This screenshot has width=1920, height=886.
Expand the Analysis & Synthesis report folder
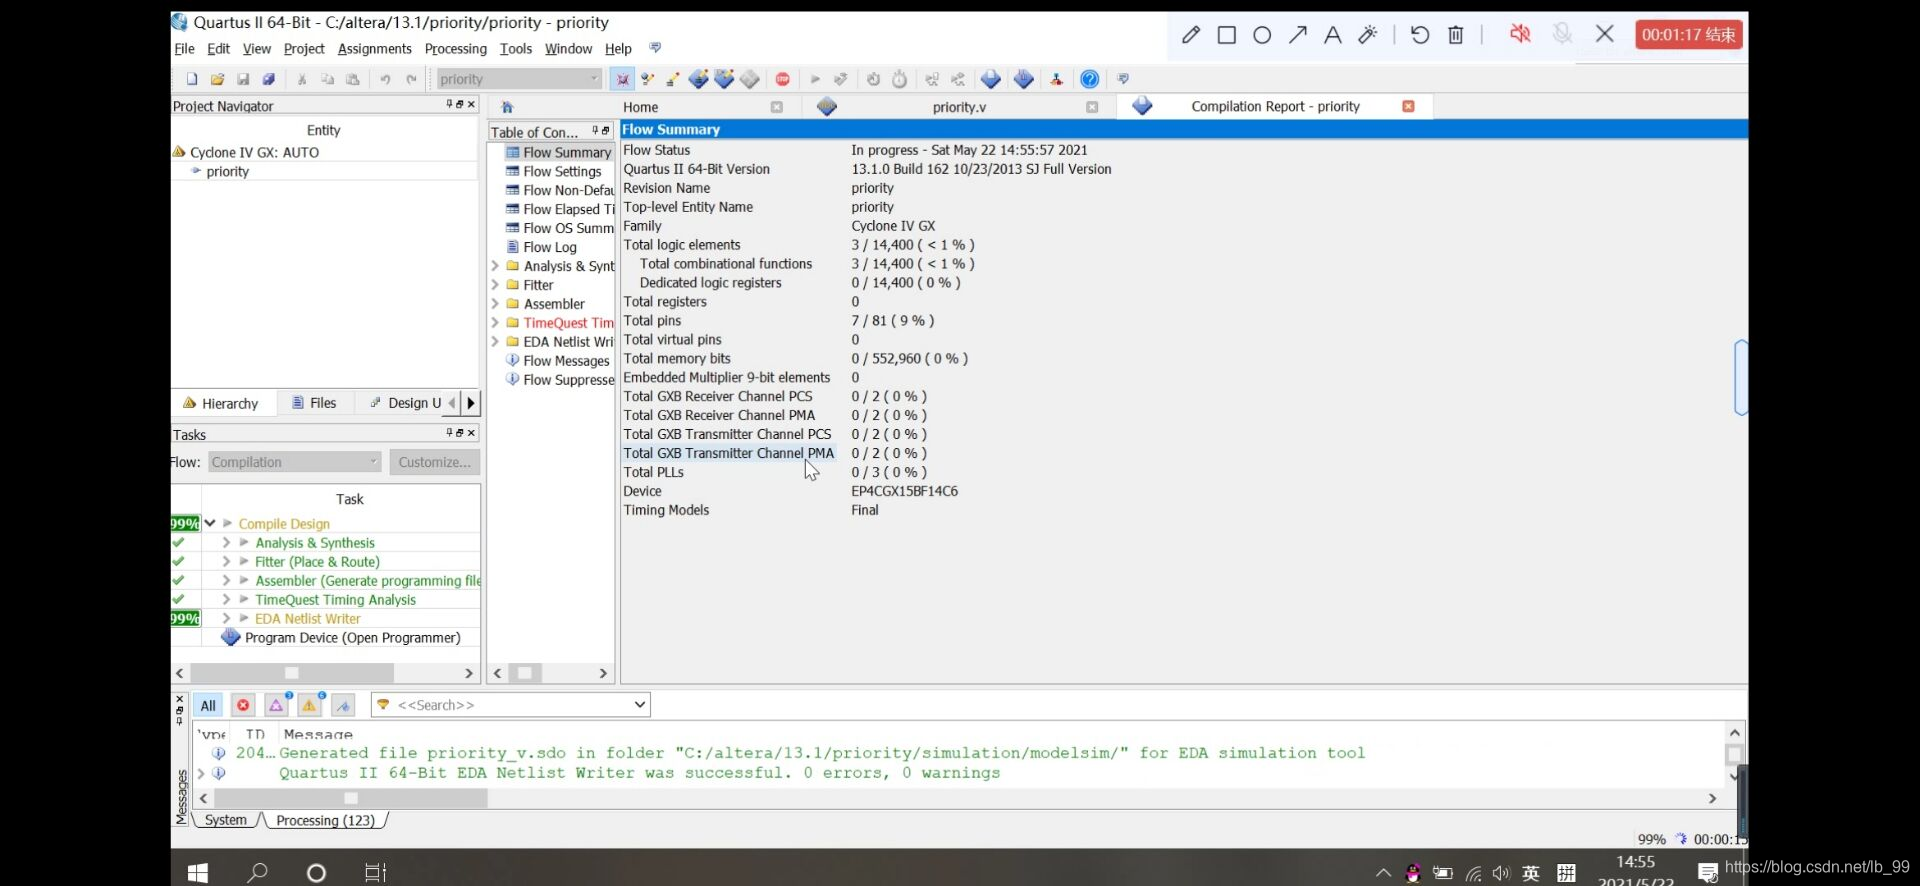pyautogui.click(x=495, y=266)
